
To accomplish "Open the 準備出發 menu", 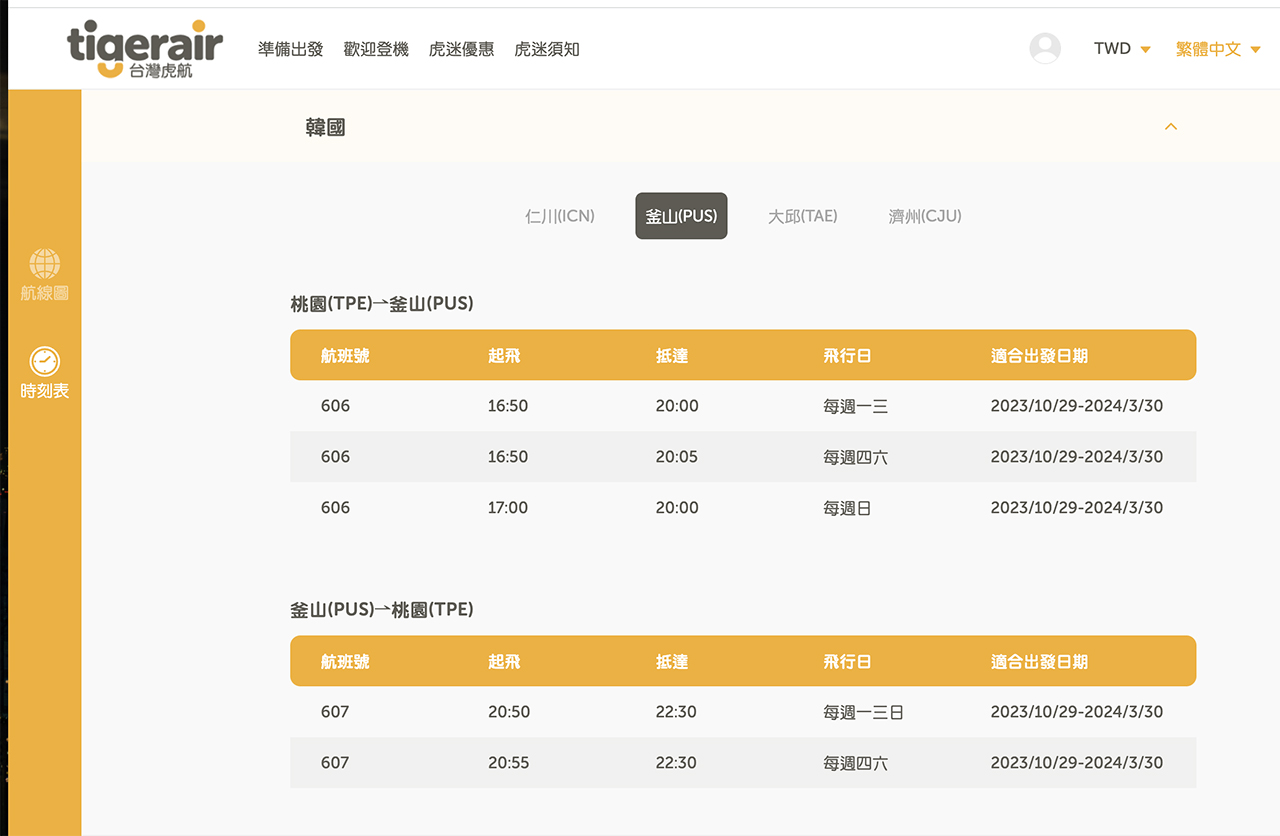I will (x=290, y=48).
